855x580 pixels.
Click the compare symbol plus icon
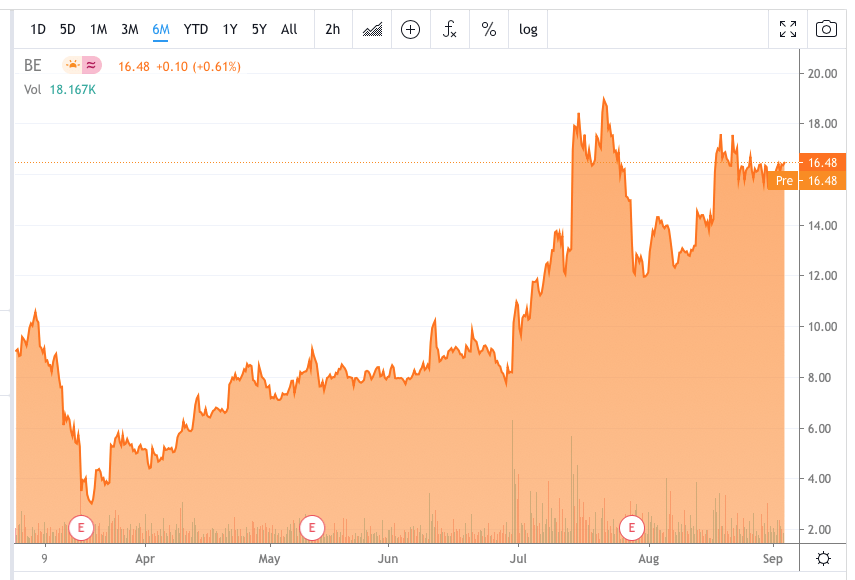tap(410, 29)
